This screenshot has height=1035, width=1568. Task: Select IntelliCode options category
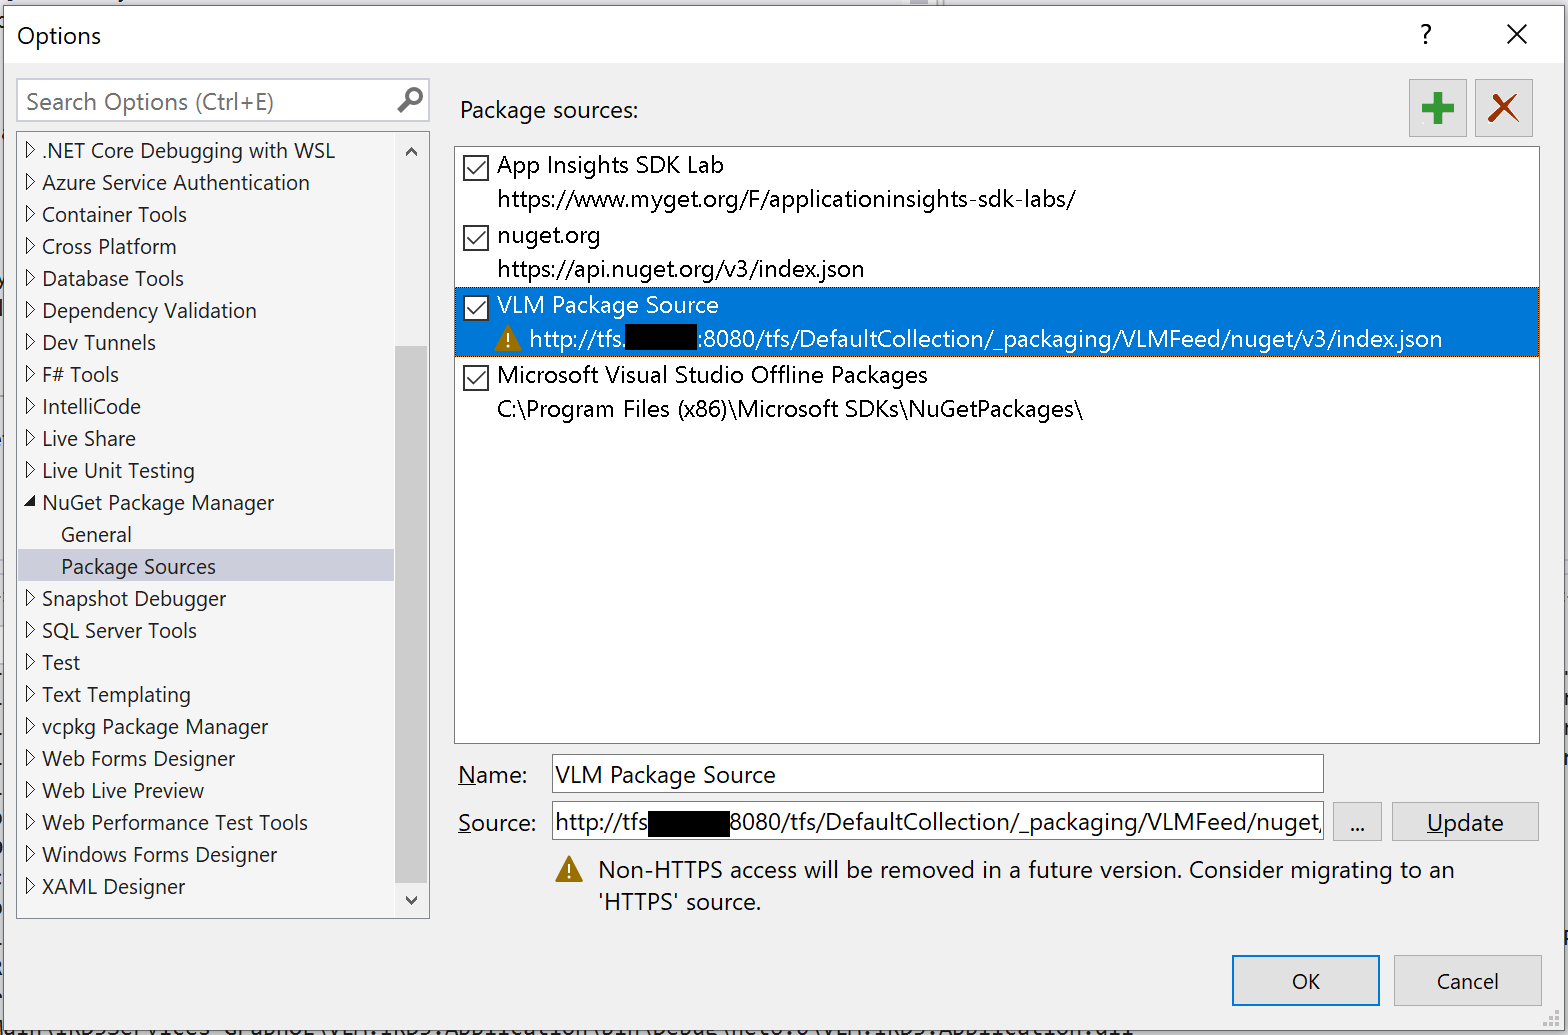click(x=91, y=406)
